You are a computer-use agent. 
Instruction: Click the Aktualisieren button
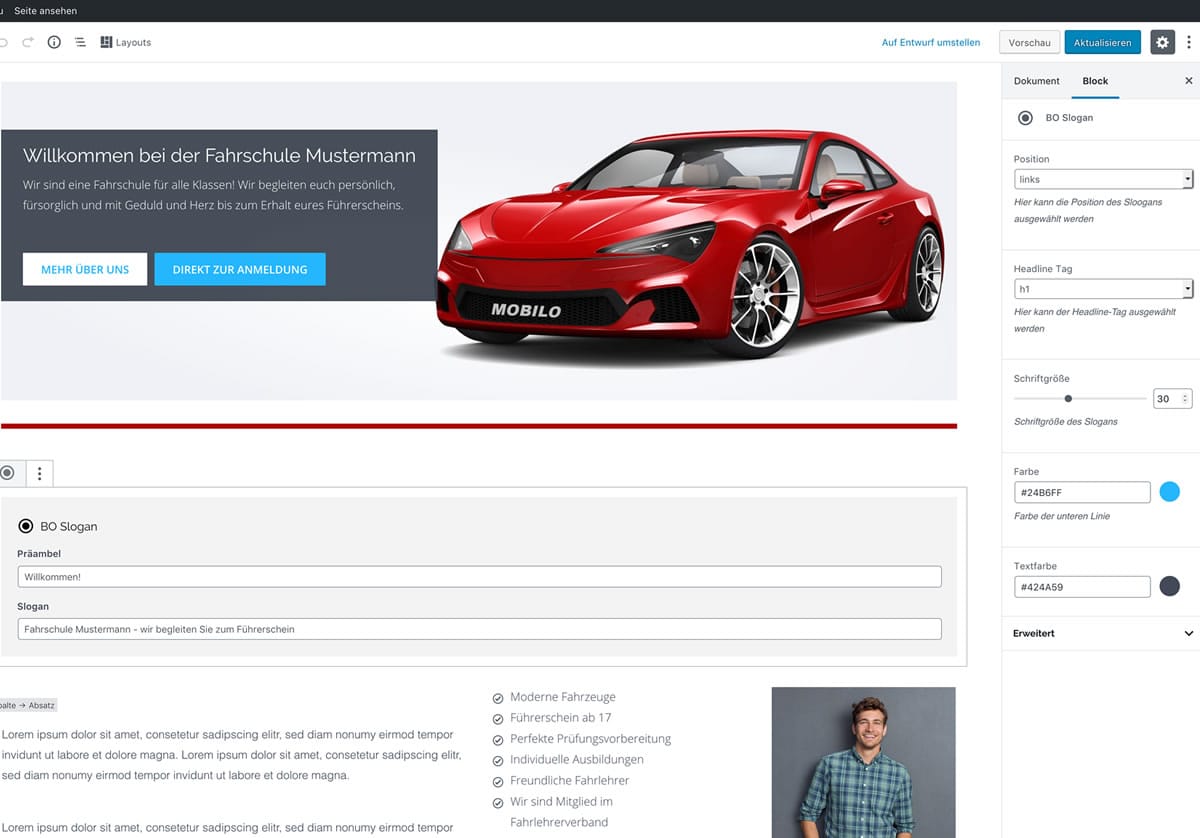(1102, 42)
